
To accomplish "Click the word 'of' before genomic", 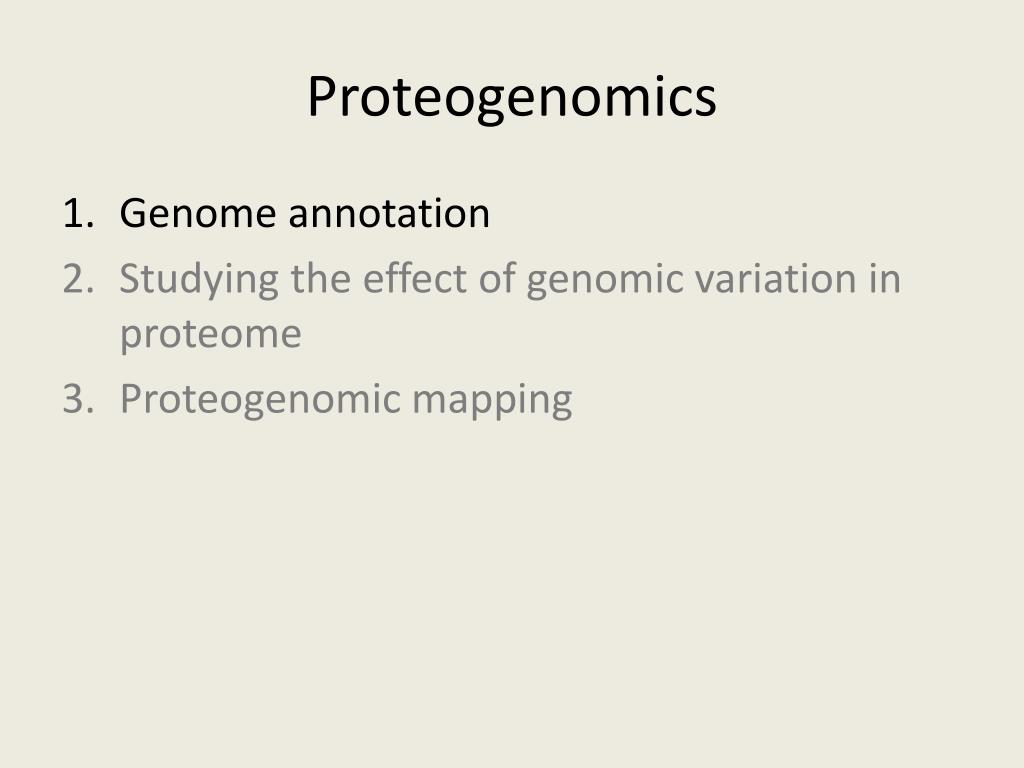I will (497, 279).
